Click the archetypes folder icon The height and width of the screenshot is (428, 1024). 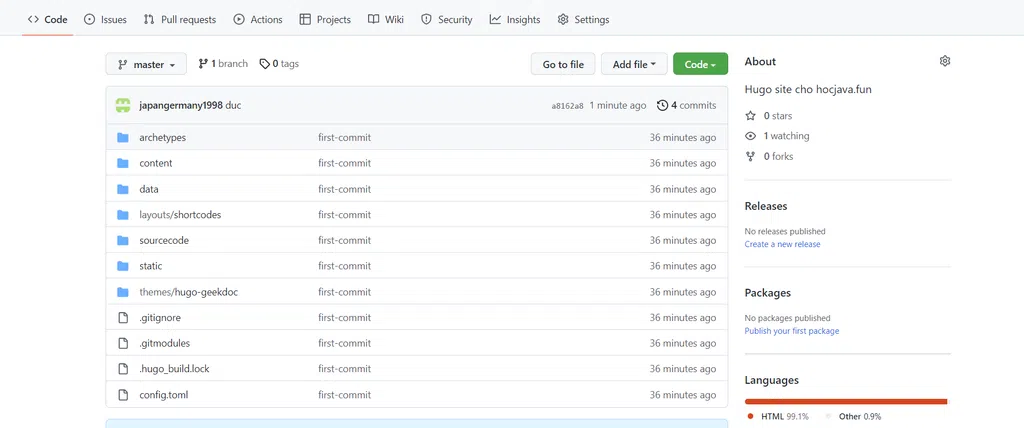point(123,138)
